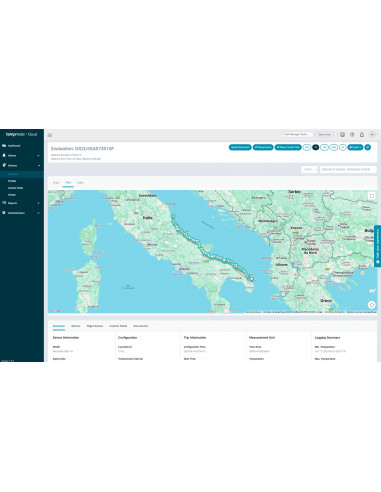The height and width of the screenshot is (492, 381).
Task: Select the third range pill button
Action: pyautogui.click(x=324, y=147)
